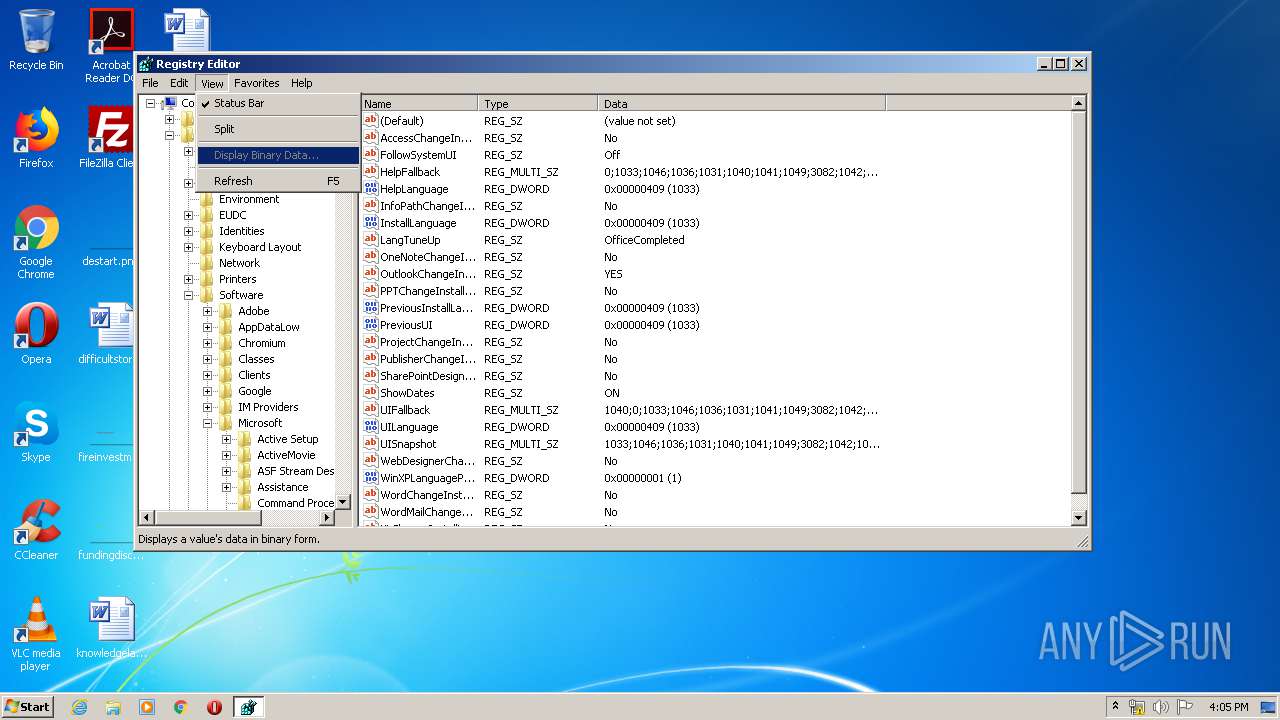Screen dimensions: 1280x720
Task: Choose Refresh from the View menu
Action: tap(278, 181)
